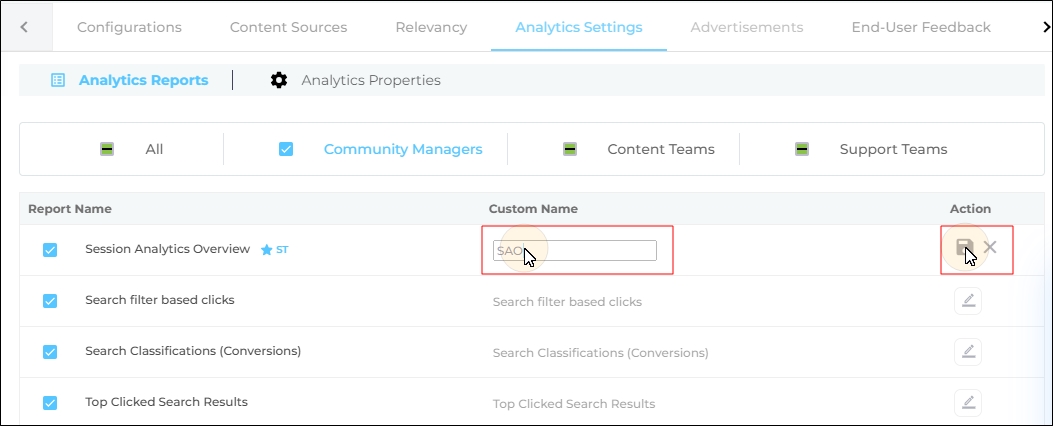This screenshot has width=1053, height=426.
Task: Toggle the All reports checkbox
Action: [107, 149]
